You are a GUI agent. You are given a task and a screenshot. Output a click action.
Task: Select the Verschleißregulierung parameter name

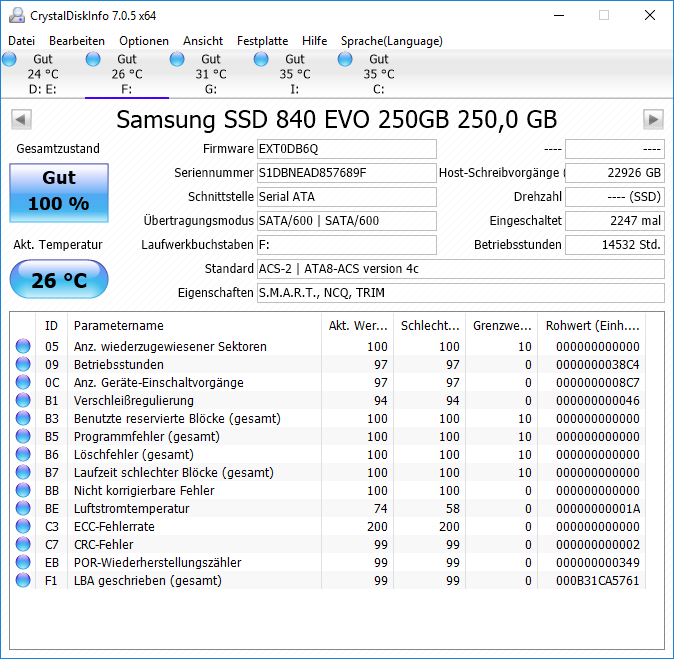click(134, 400)
